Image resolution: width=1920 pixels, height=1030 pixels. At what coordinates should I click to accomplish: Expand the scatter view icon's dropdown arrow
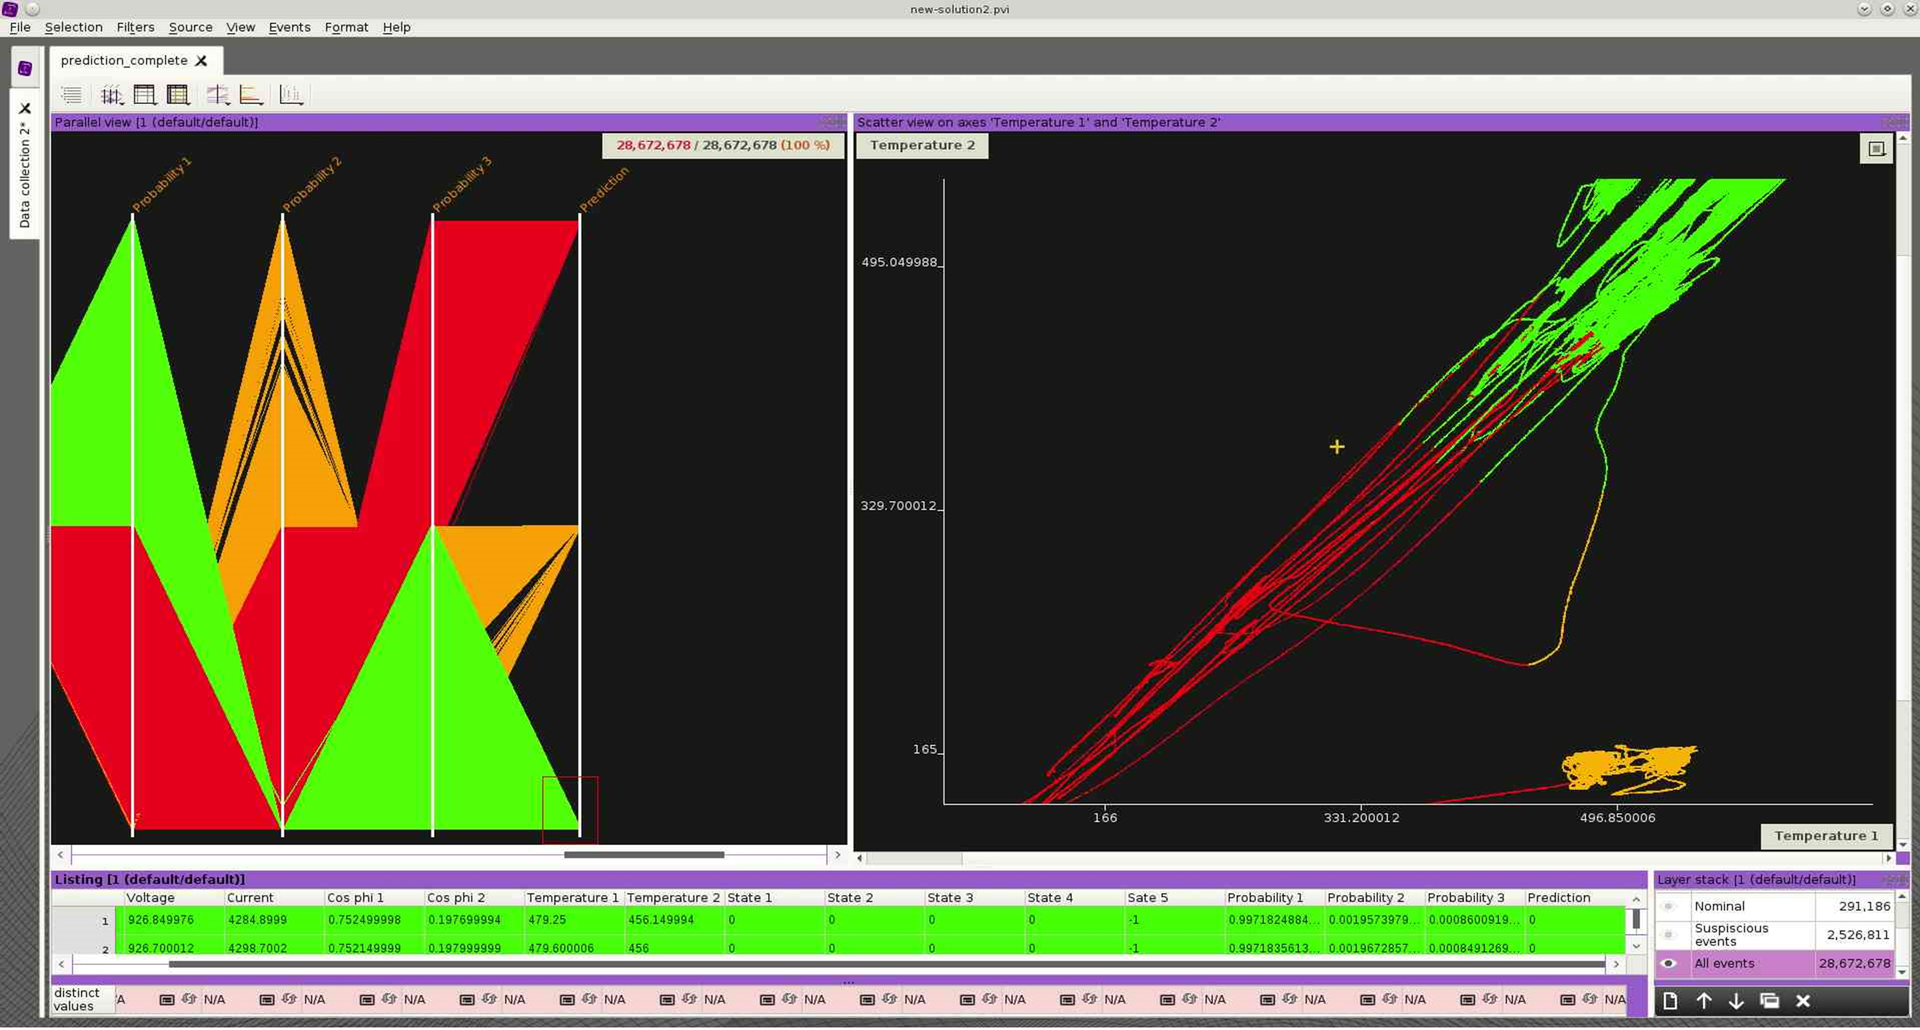pos(228,102)
